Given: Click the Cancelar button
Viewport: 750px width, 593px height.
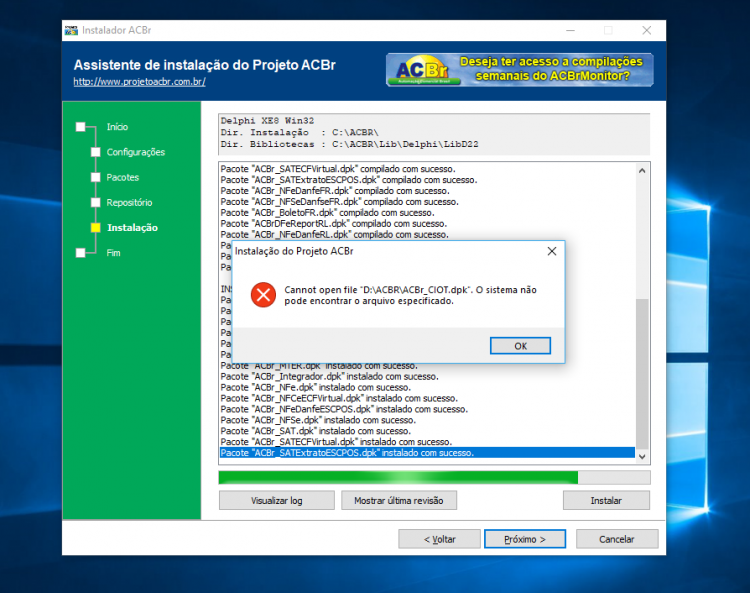Looking at the screenshot, I should point(617,539).
